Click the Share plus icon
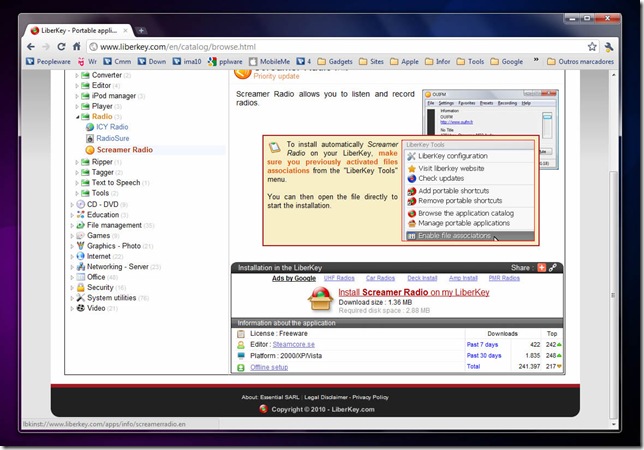The height and width of the screenshot is (450, 644). tap(541, 268)
